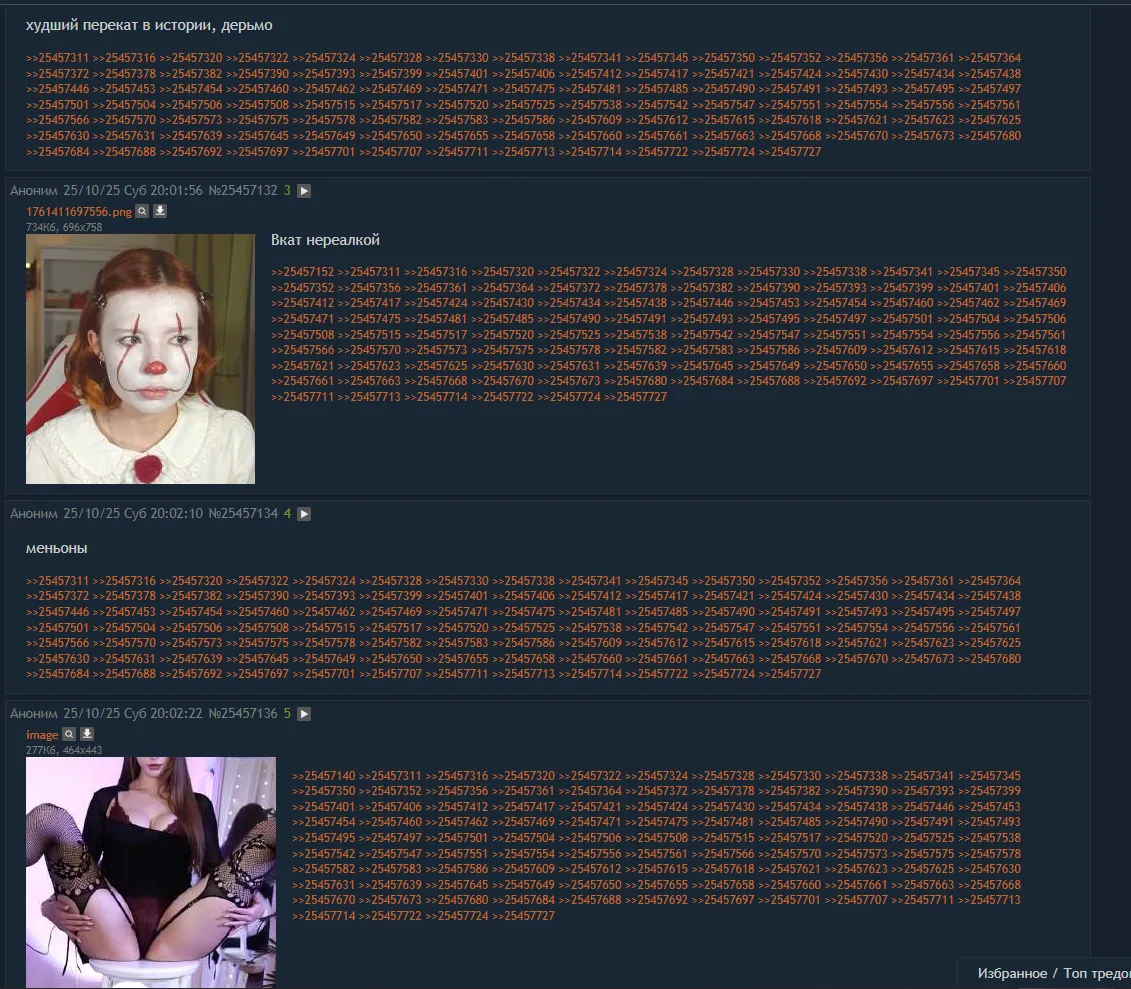Image resolution: width=1131 pixels, height=989 pixels.
Task: Follow reply link >>25457152 in "Вкат нереалкой" post
Action: (x=303, y=273)
